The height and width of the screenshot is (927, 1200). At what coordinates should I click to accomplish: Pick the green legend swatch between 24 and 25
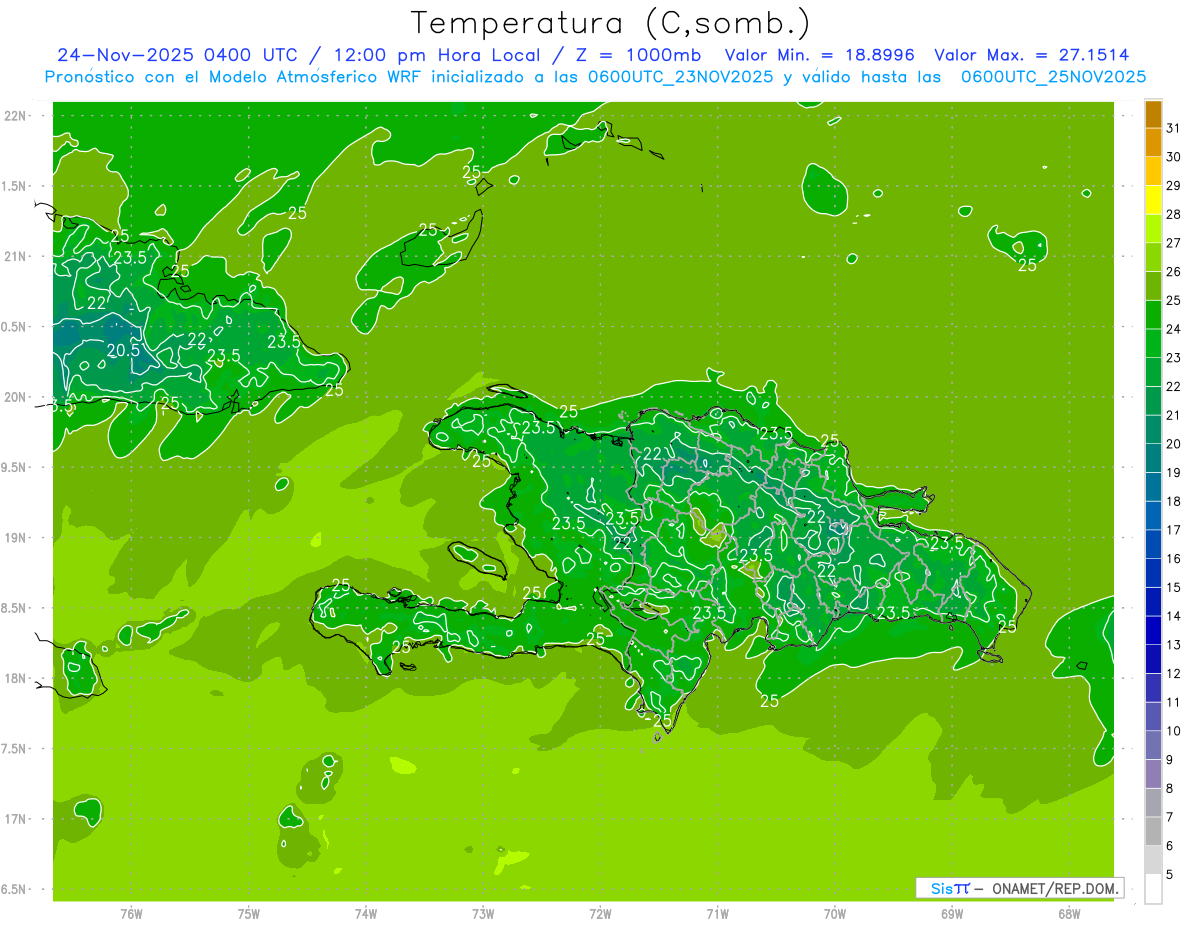[1153, 314]
